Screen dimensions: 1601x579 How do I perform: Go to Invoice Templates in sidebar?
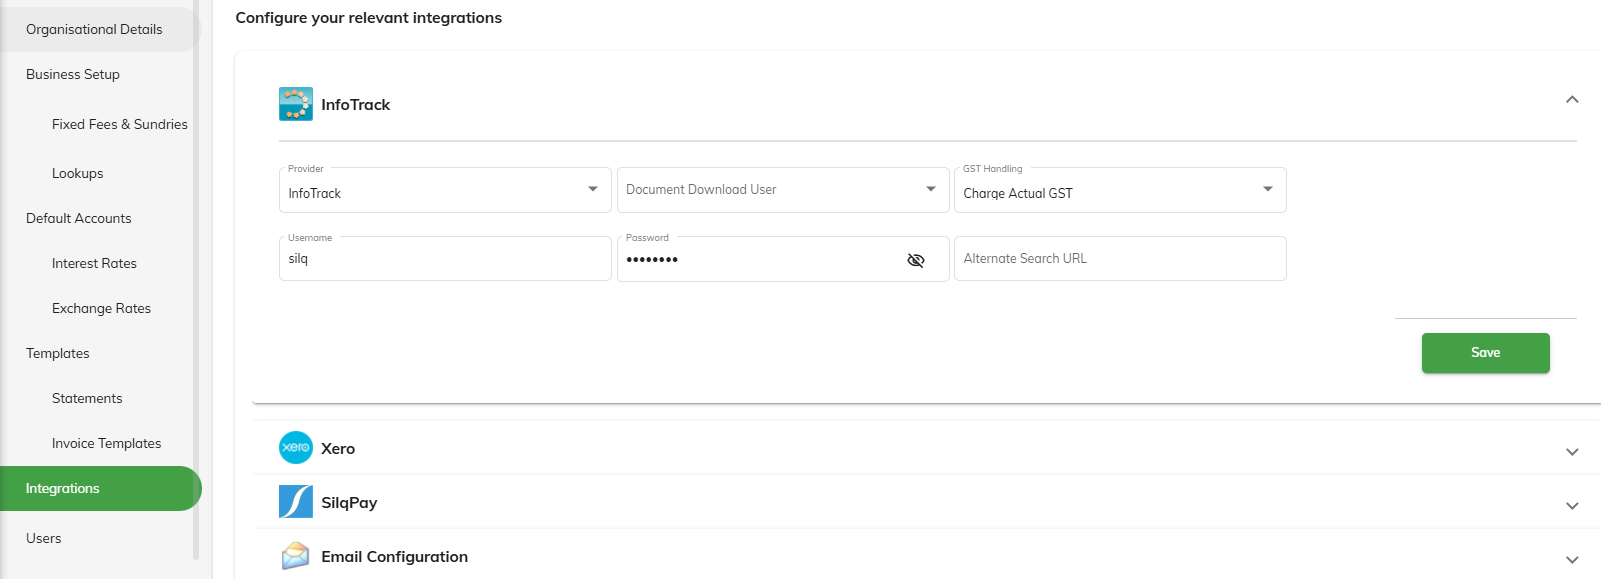point(106,443)
